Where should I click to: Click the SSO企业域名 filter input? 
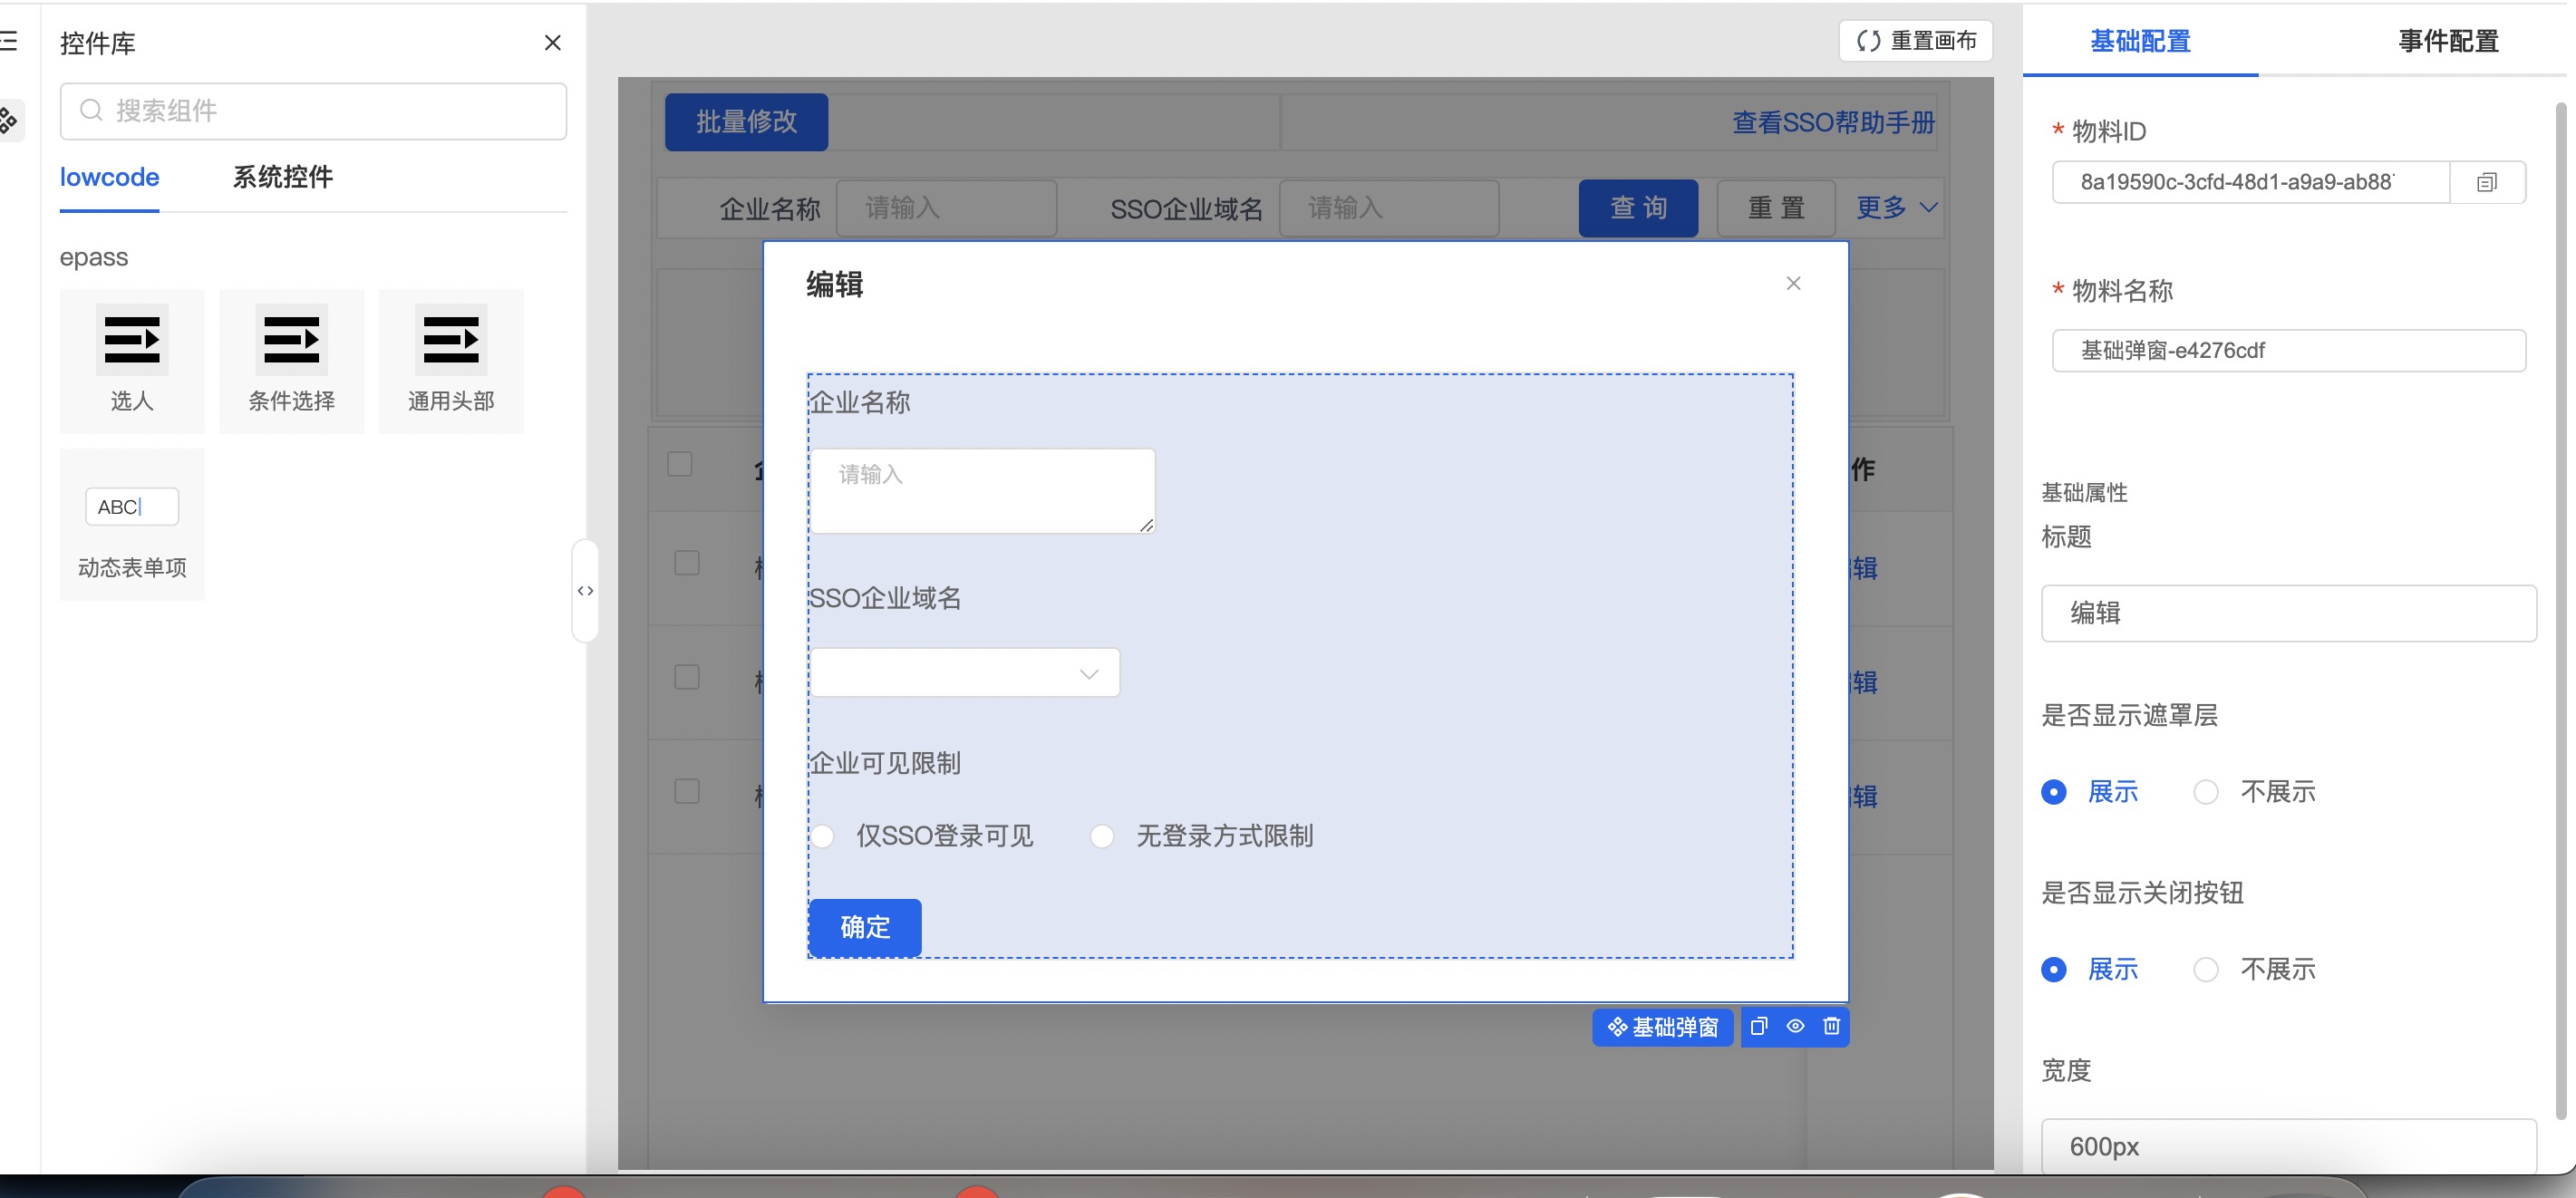[x=1389, y=208]
